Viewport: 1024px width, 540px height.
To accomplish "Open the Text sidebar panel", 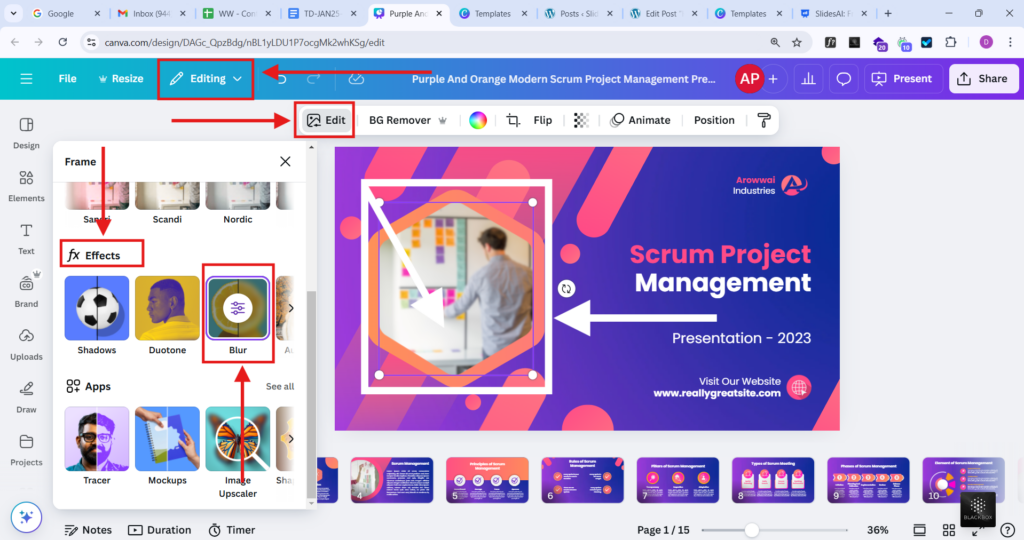I will point(26,239).
